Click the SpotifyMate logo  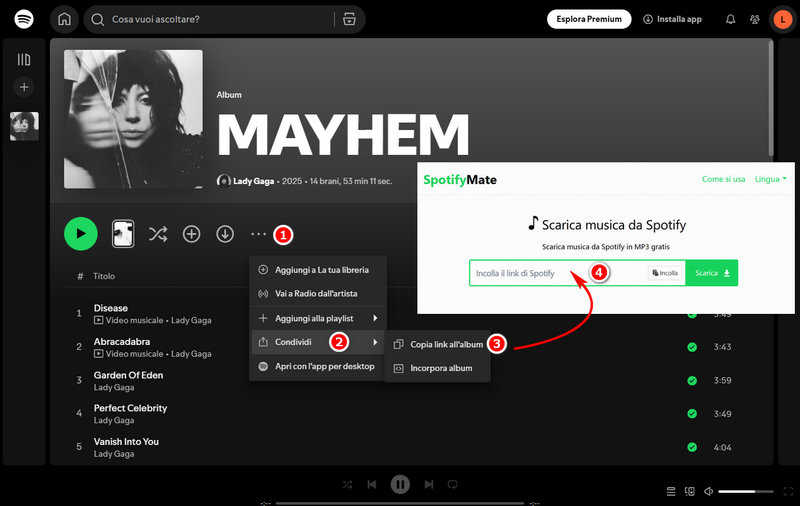coord(460,180)
